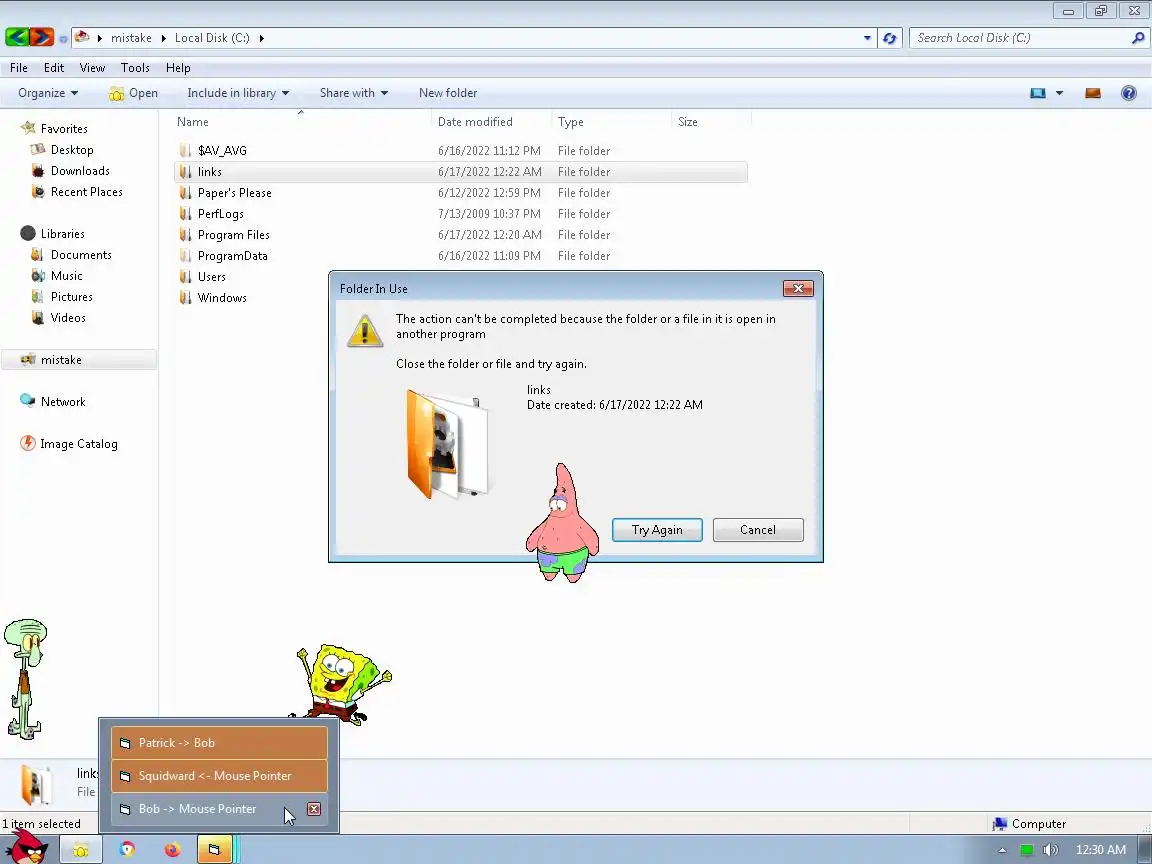Screen dimensions: 1152x864
Task: Open Desktop in the navigation pane
Action: 72,150
